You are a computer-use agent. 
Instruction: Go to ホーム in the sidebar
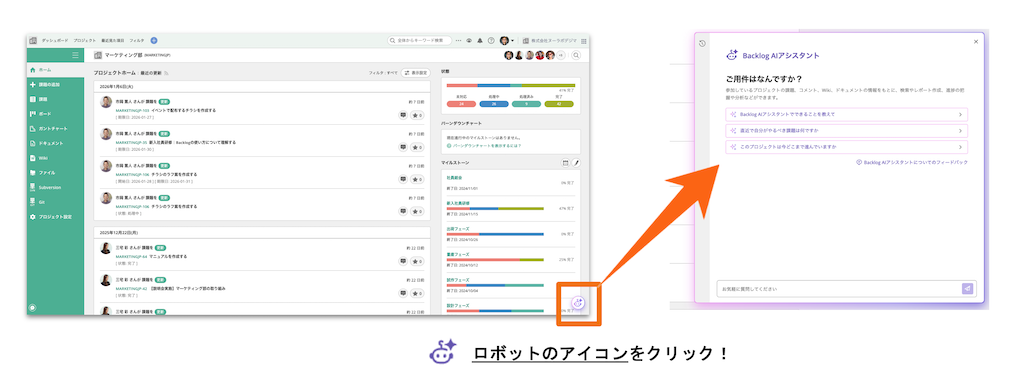[x=56, y=70]
